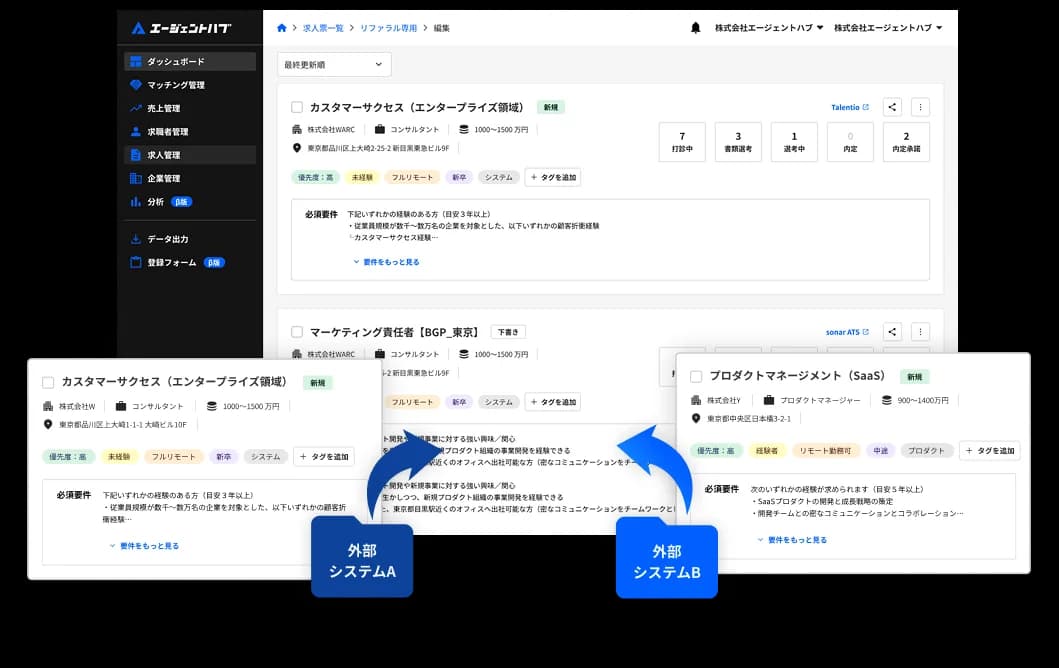Tick checkbox for カスタマーサクセス job in main list
The width and height of the screenshot is (1059, 668).
pyautogui.click(x=296, y=107)
